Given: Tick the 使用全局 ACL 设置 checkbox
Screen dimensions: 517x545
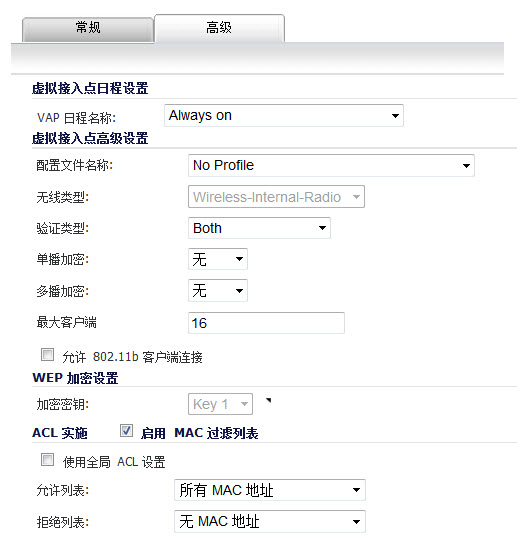Looking at the screenshot, I should pos(47,460).
